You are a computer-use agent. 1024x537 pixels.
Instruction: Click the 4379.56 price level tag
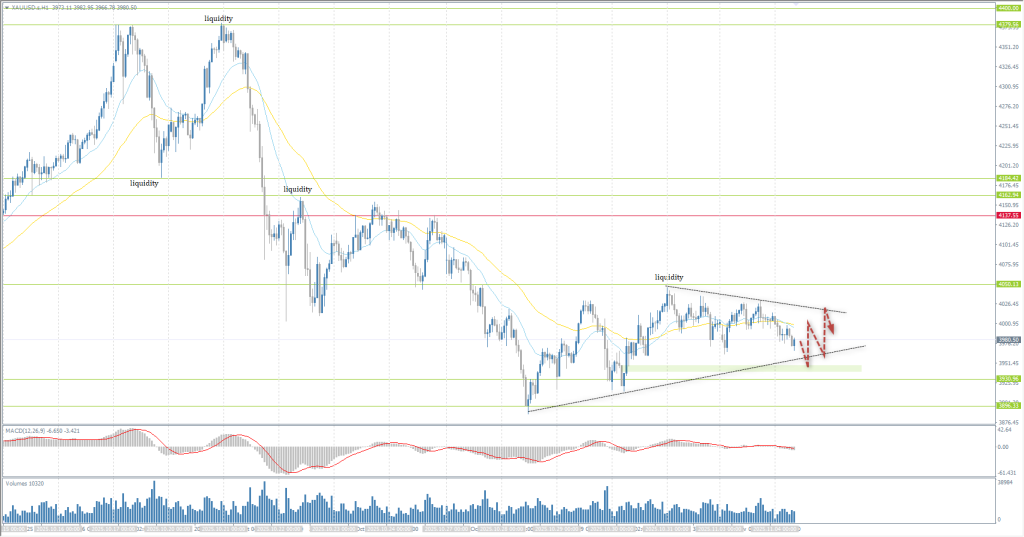(x=1007, y=25)
